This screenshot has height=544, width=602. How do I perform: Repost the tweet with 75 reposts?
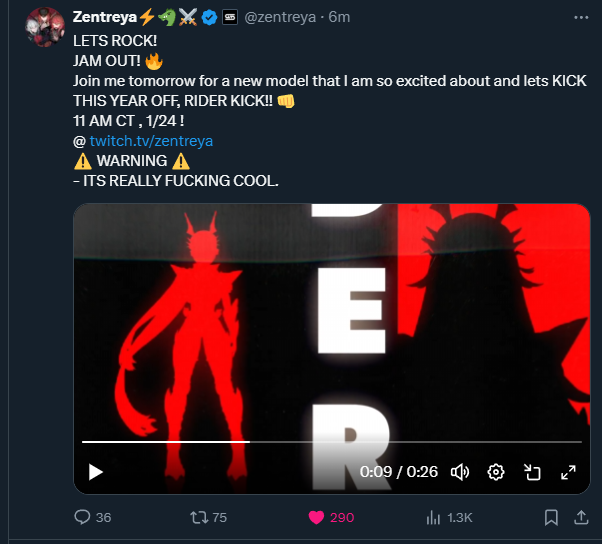199,517
